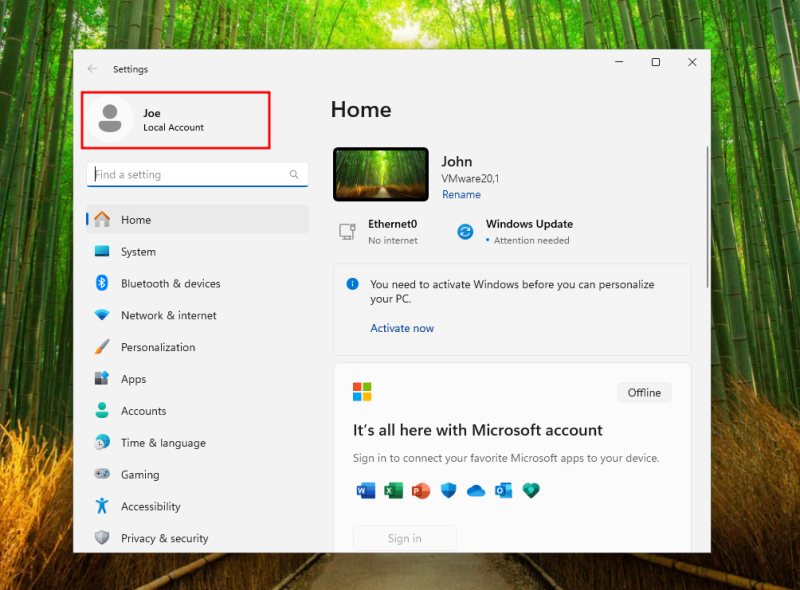Click the Home icon in sidebar

coord(102,220)
